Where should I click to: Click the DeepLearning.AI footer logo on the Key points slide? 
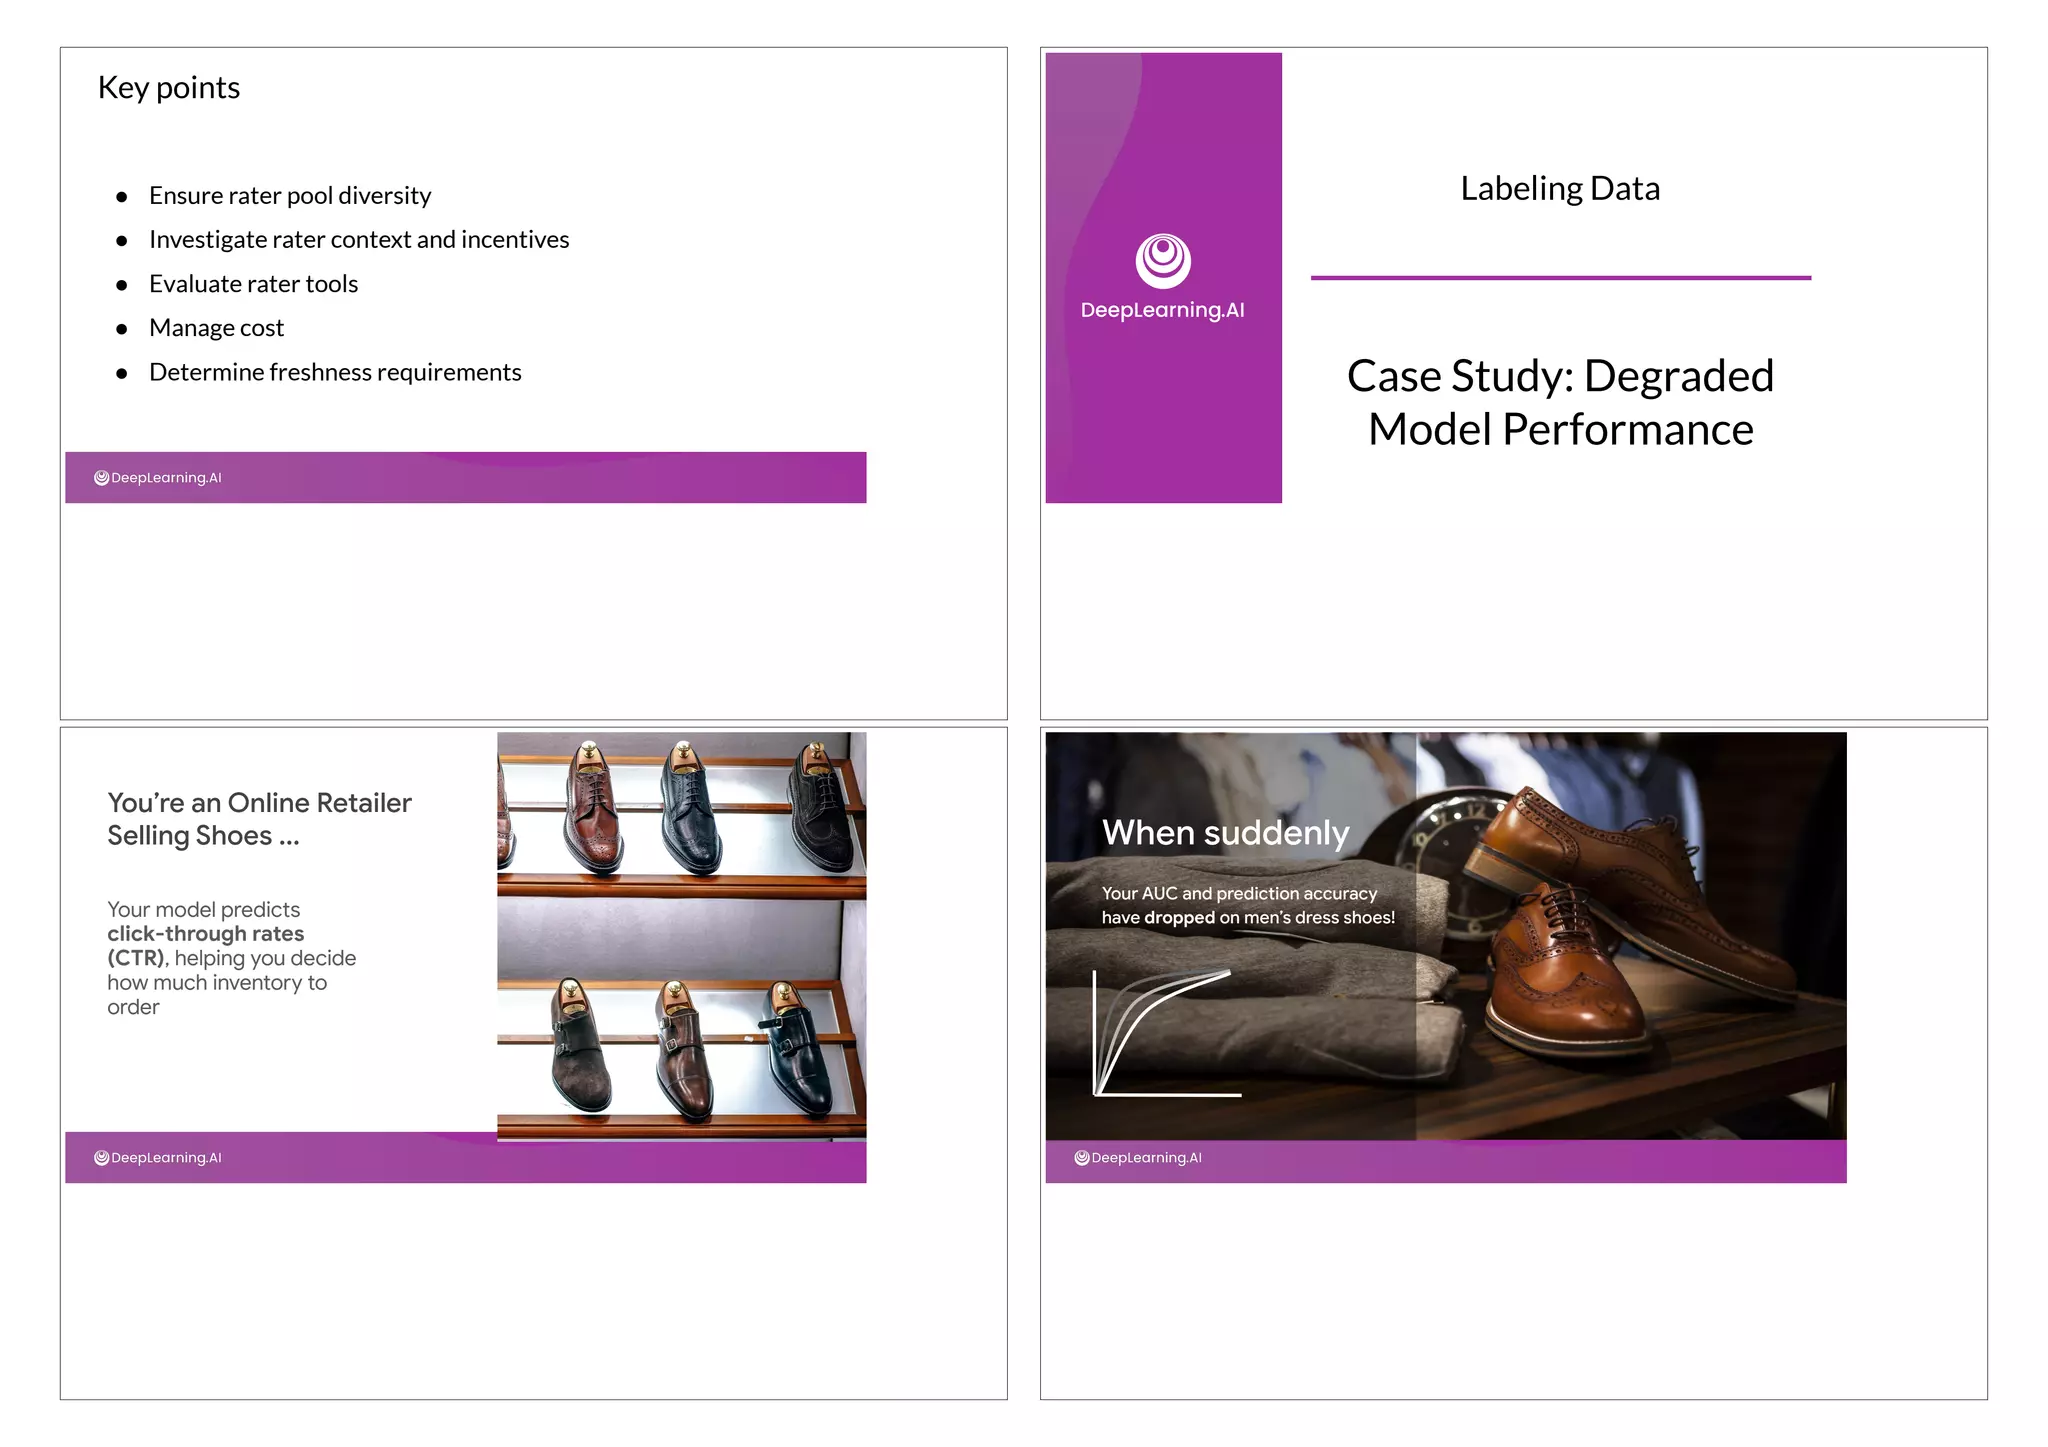point(158,478)
